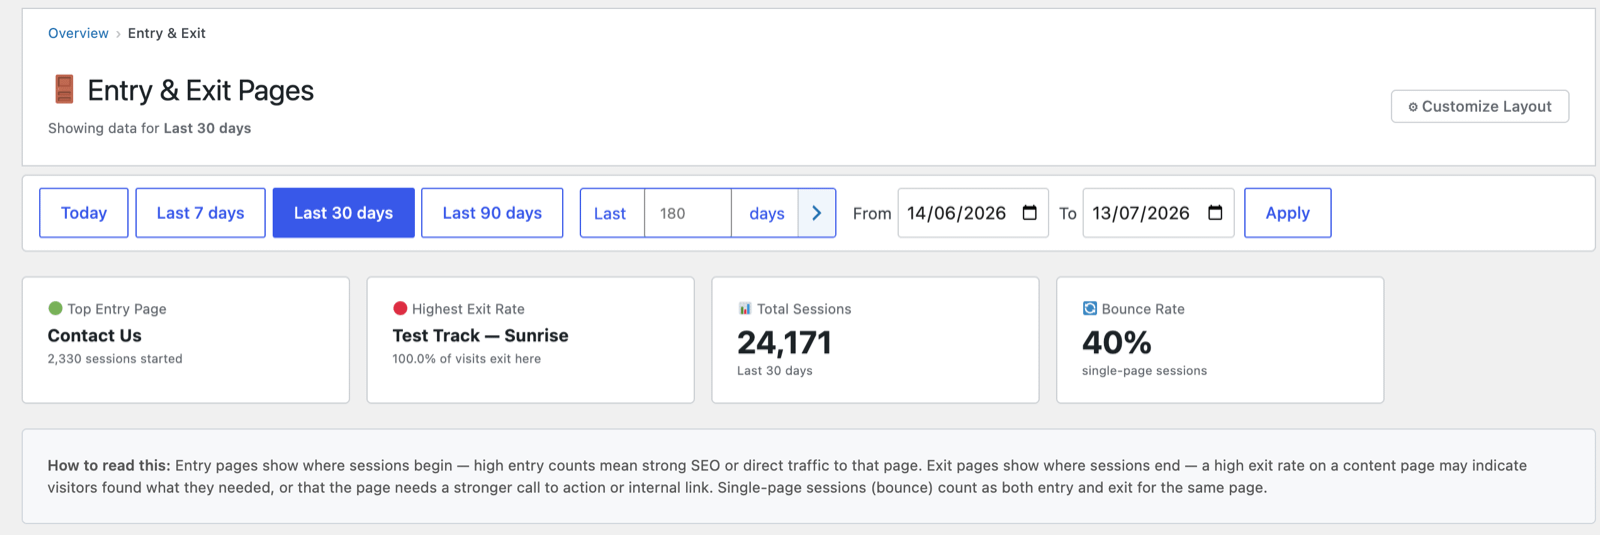Screen dimensions: 1600x535
Task: Select the Today range button
Action: coord(84,213)
